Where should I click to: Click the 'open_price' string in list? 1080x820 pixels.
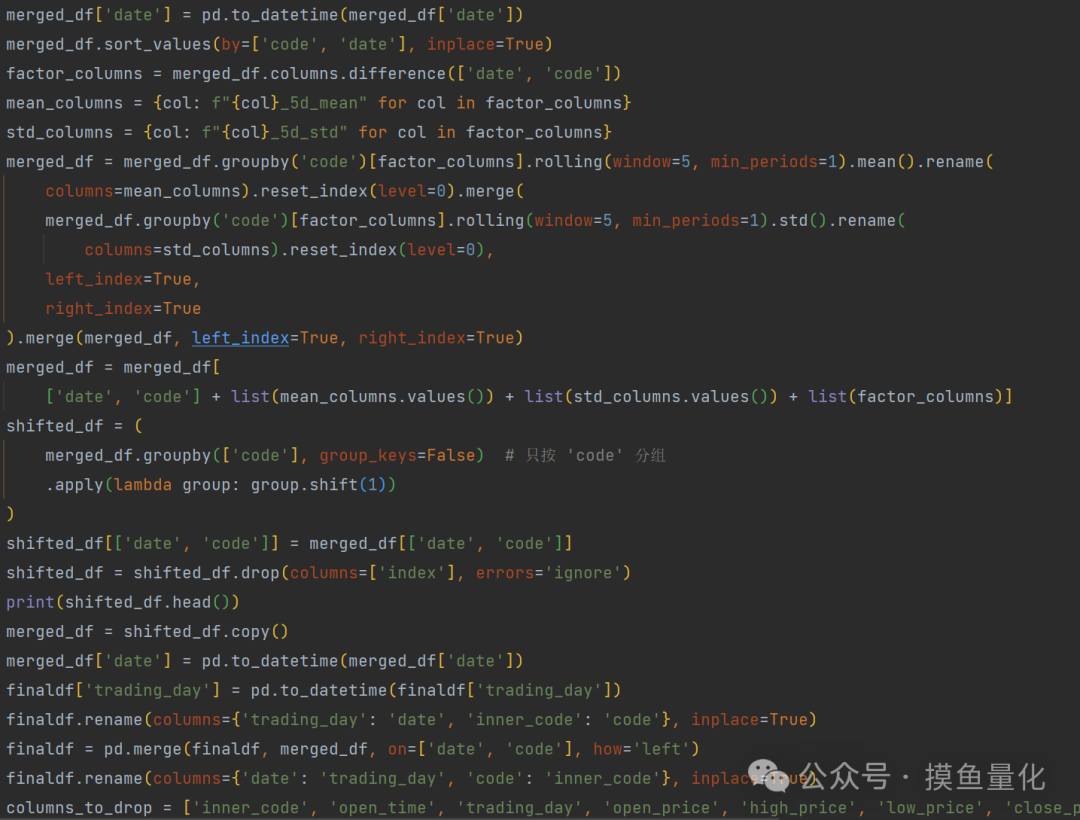(660, 808)
